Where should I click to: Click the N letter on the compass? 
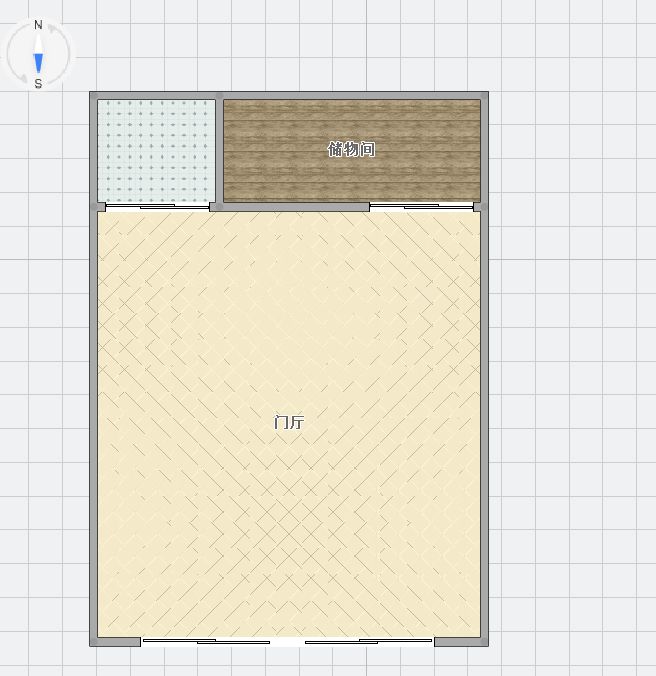click(38, 25)
